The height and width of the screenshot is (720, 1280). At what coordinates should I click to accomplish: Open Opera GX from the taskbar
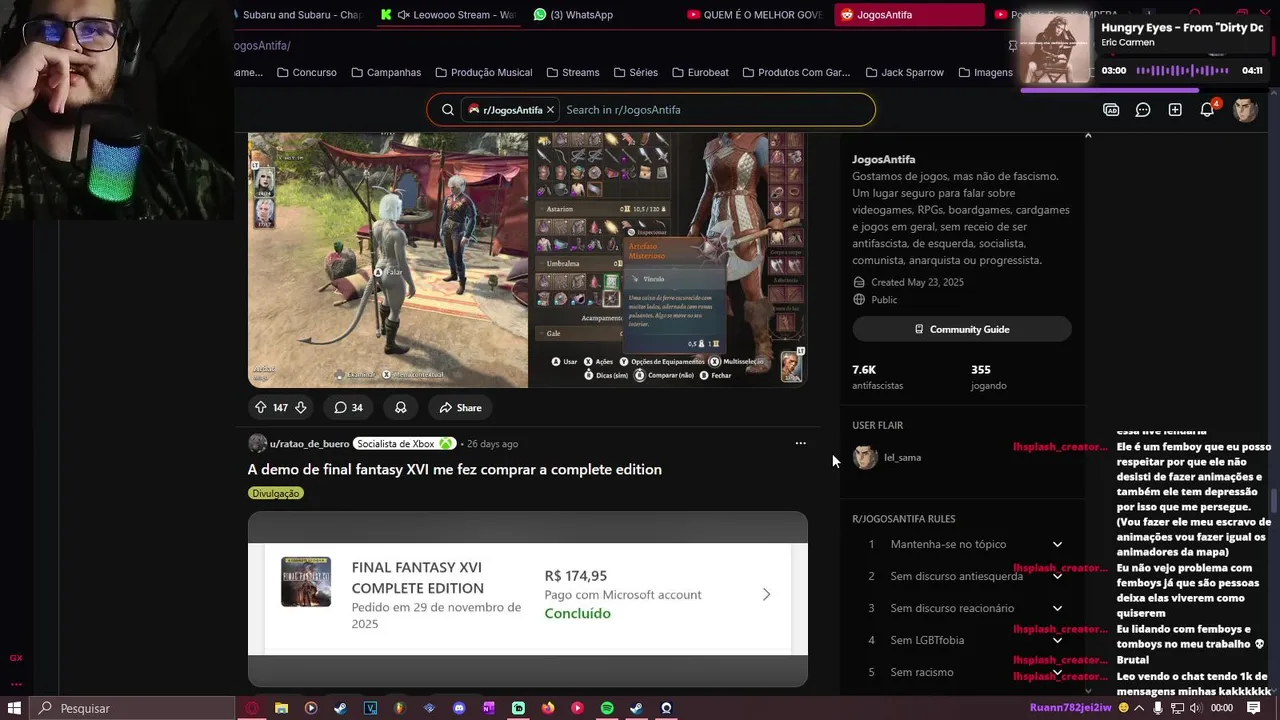pyautogui.click(x=252, y=708)
